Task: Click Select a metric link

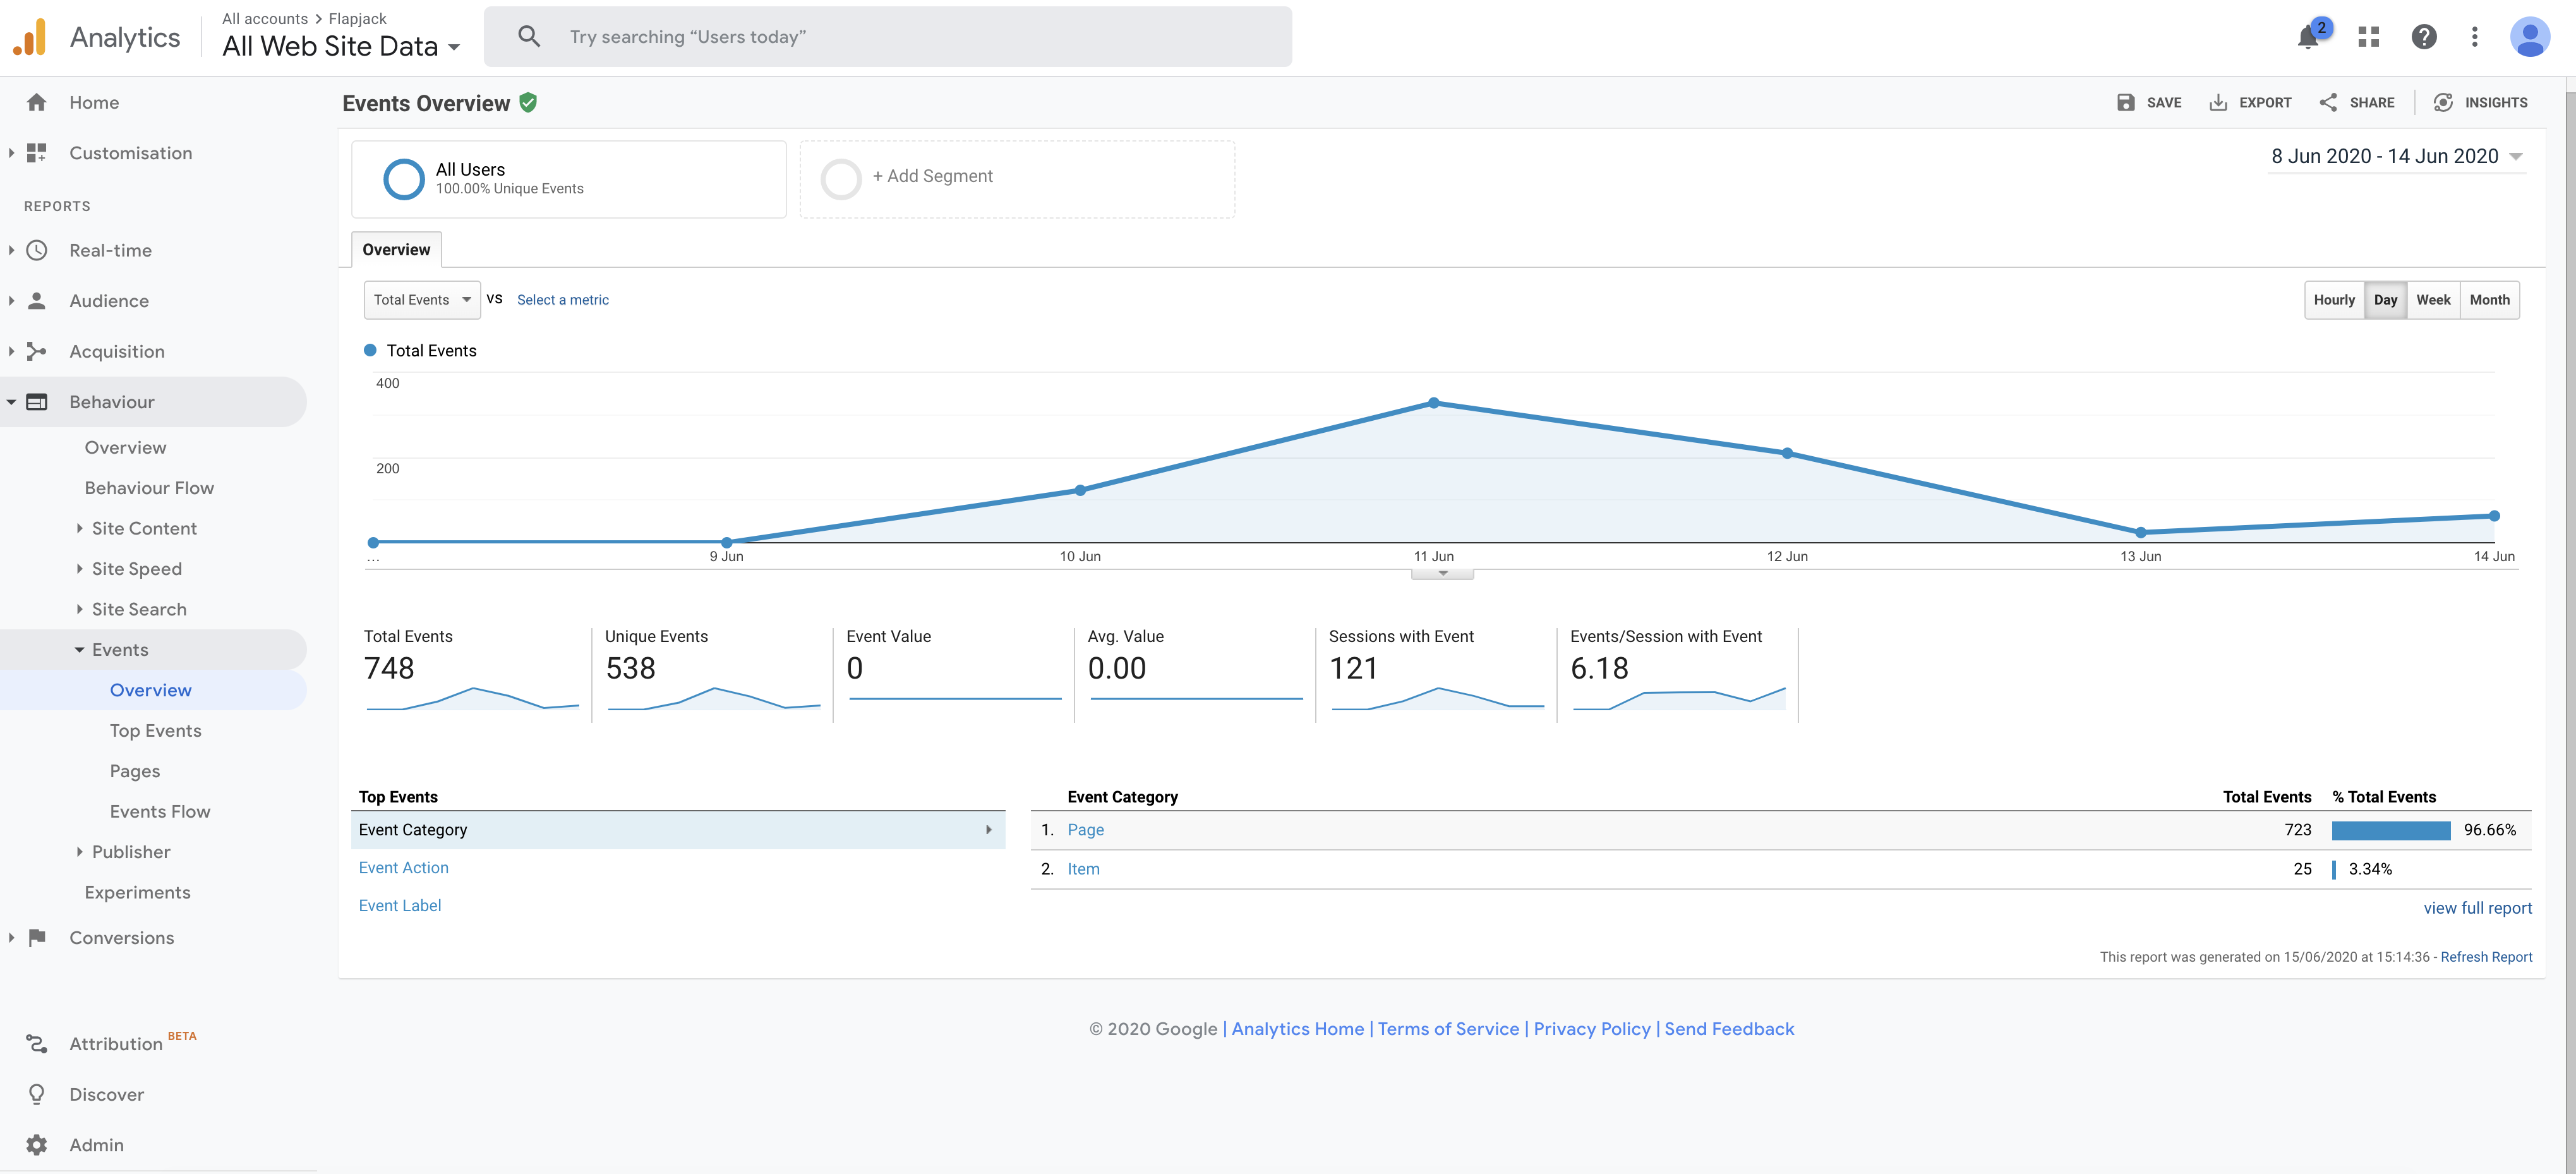Action: (562, 300)
